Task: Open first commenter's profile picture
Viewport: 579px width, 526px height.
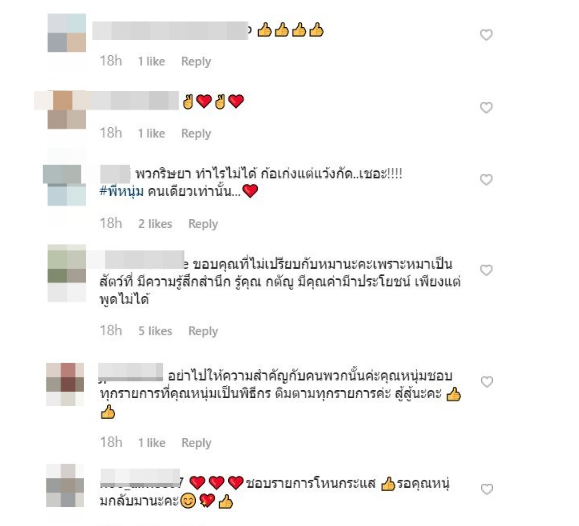Action: [x=67, y=33]
